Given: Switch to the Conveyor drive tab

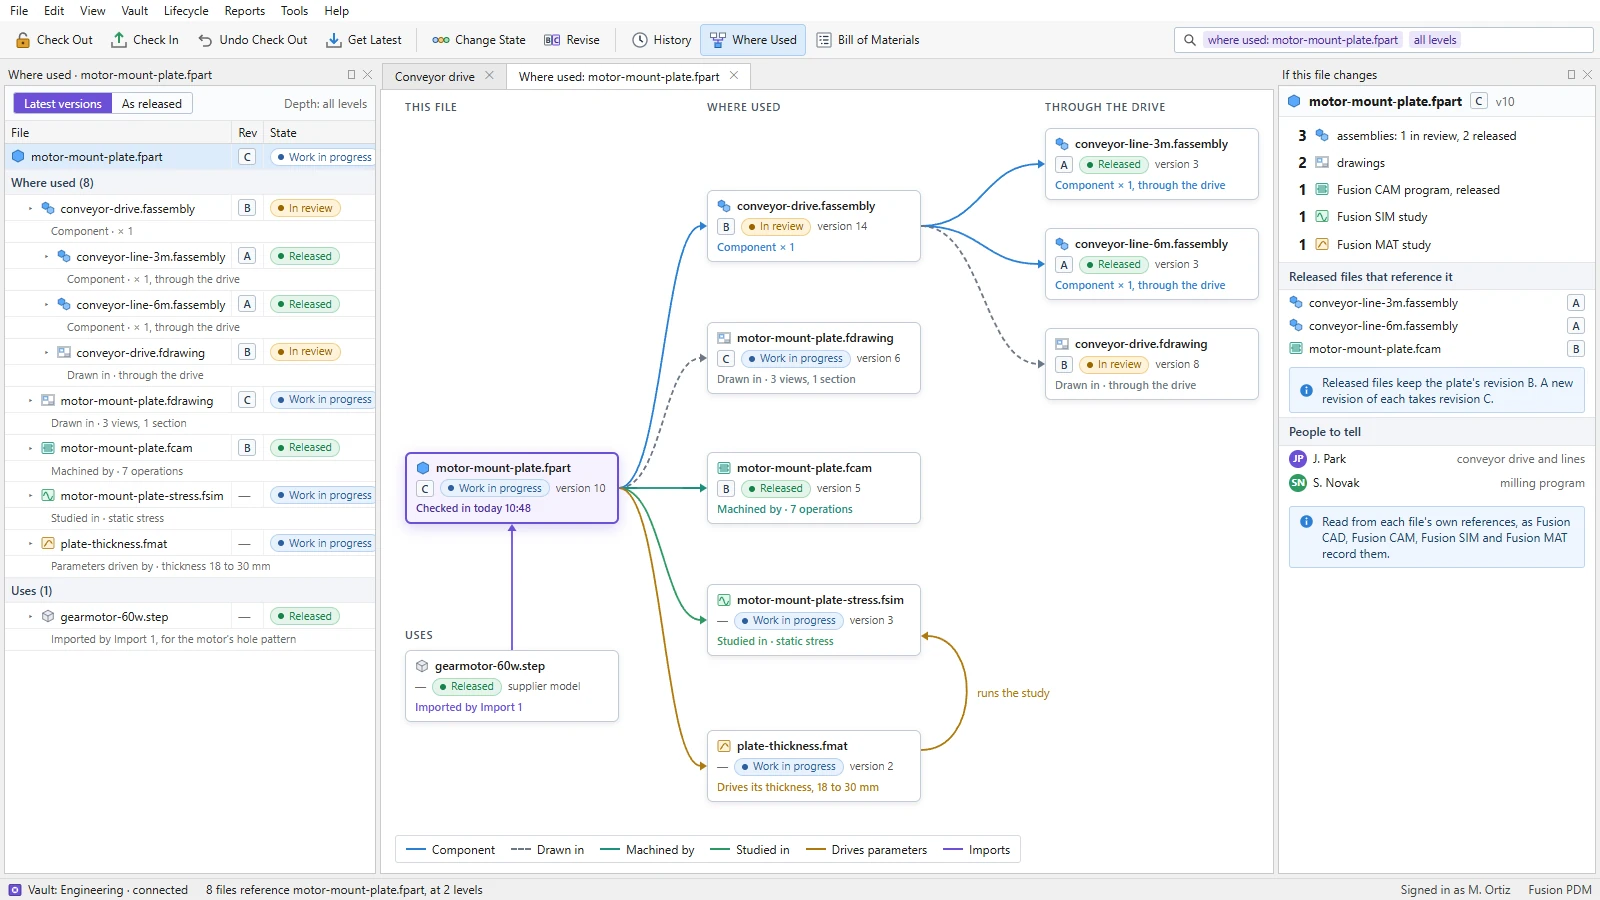Looking at the screenshot, I should click(x=435, y=77).
